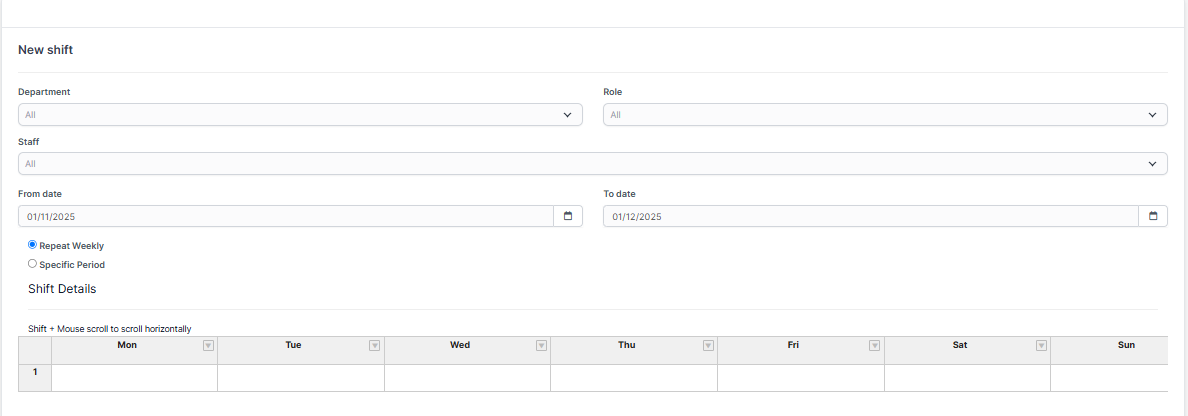Open the To date calendar picker icon
The image size is (1188, 416).
pyautogui.click(x=1152, y=216)
